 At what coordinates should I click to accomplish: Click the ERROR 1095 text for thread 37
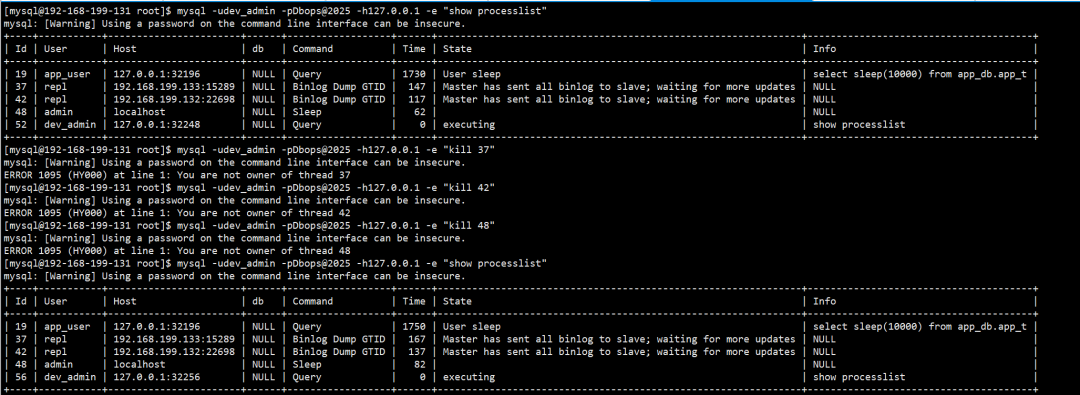coord(29,175)
